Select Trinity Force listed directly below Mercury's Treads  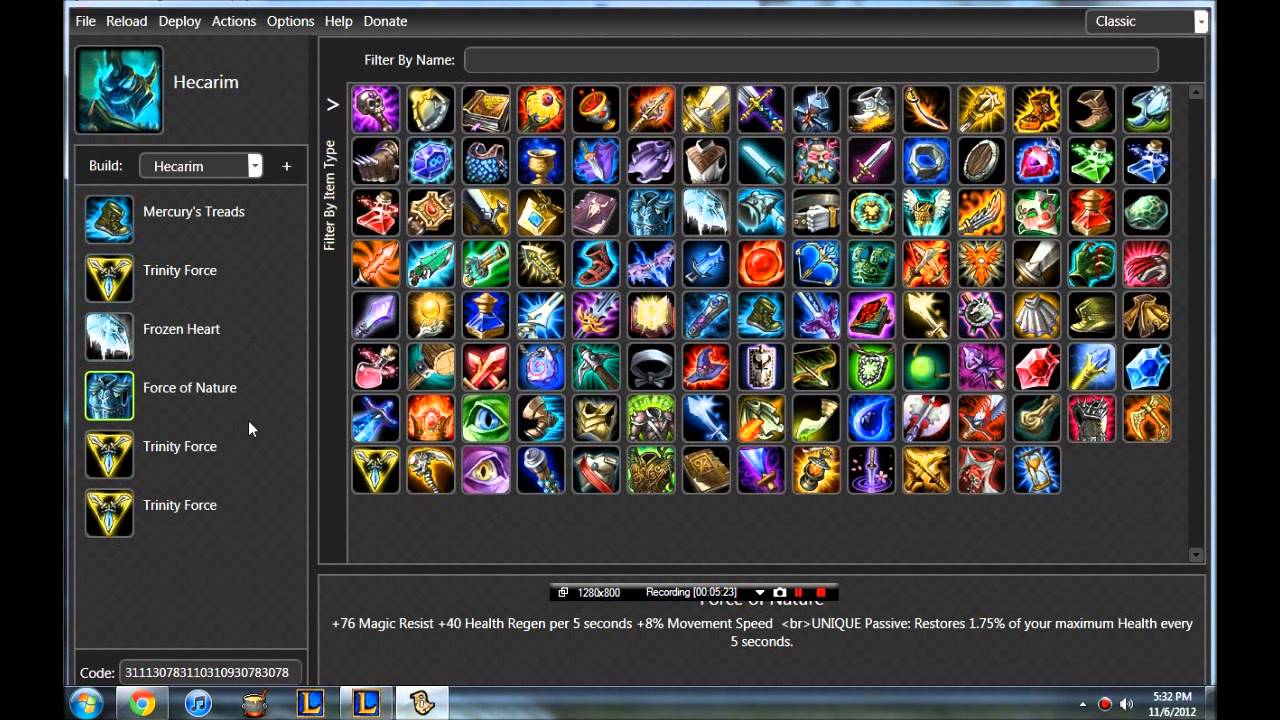(191, 279)
